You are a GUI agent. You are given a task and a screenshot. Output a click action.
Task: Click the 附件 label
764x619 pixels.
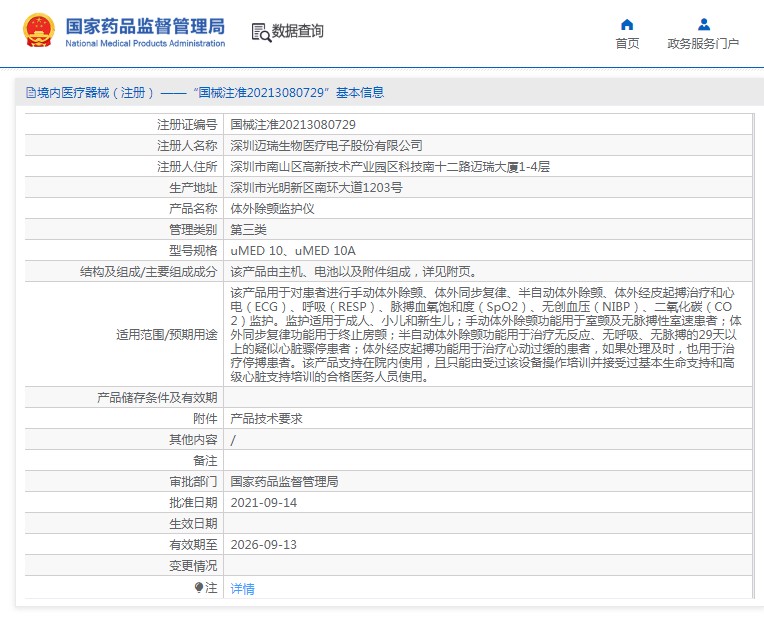tap(205, 419)
